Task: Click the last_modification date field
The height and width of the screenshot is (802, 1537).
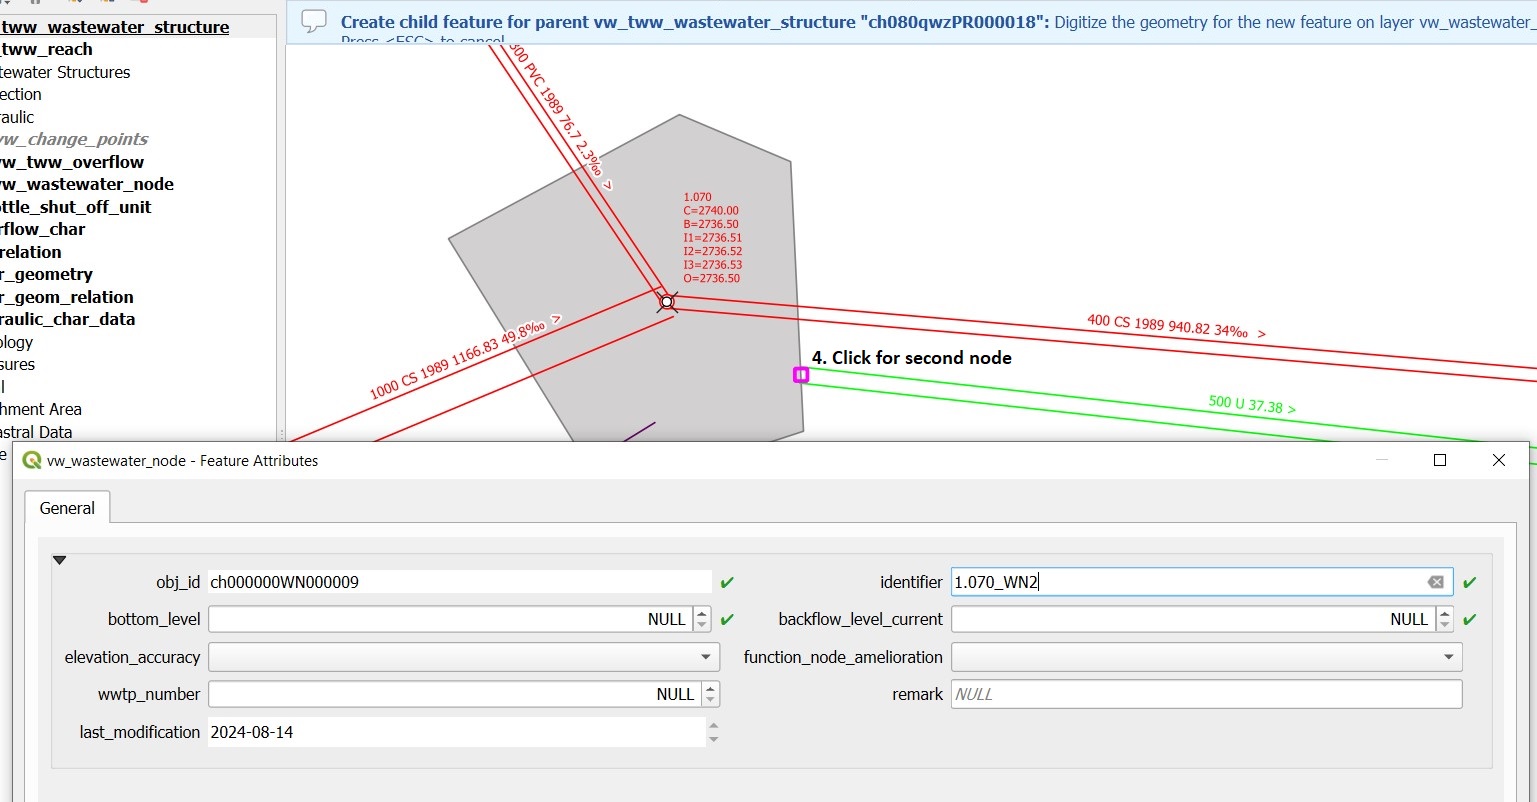Action: tap(456, 732)
